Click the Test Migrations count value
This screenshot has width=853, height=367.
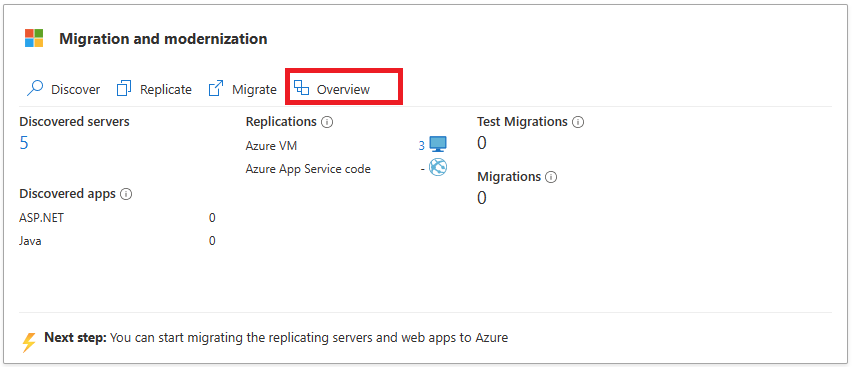(482, 143)
